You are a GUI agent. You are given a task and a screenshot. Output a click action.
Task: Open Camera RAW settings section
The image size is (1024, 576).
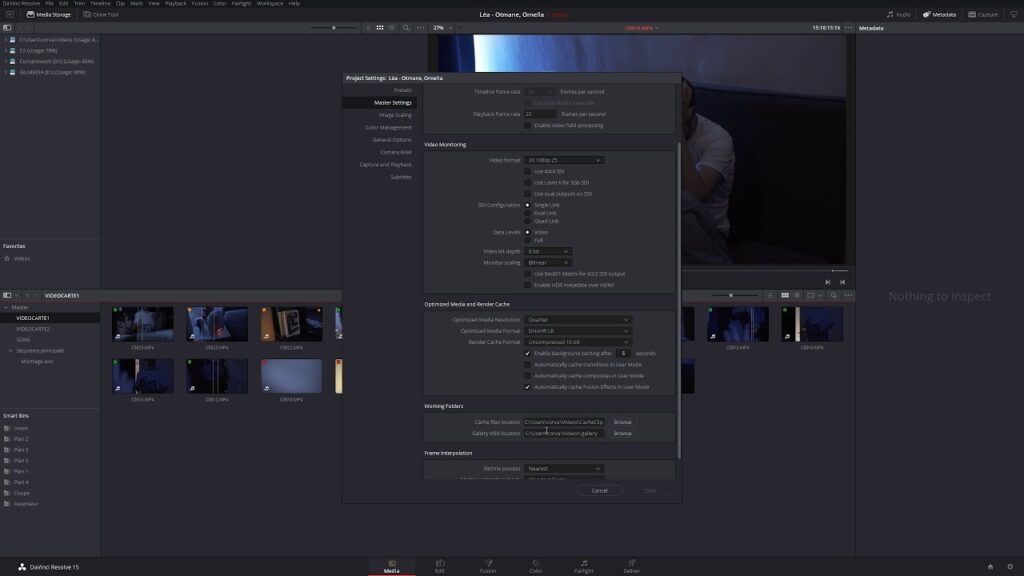click(x=396, y=152)
